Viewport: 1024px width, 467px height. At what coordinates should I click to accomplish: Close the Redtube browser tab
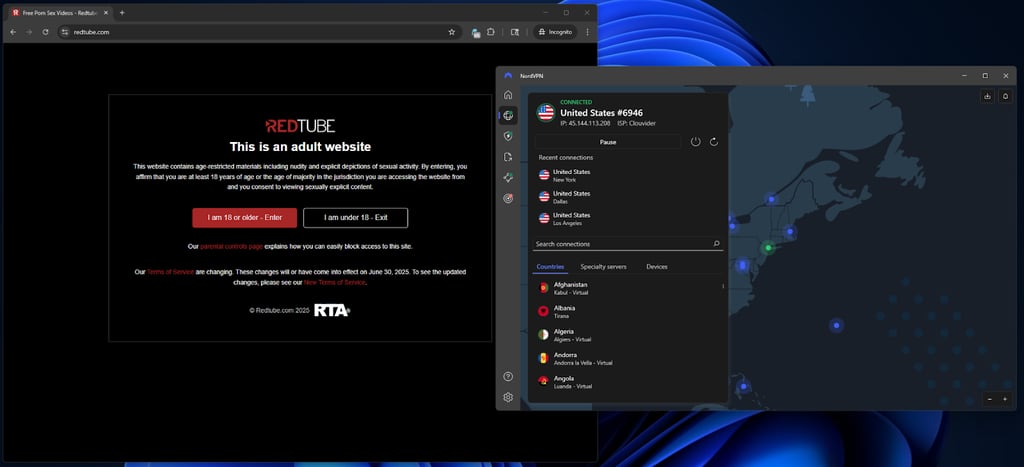(106, 12)
